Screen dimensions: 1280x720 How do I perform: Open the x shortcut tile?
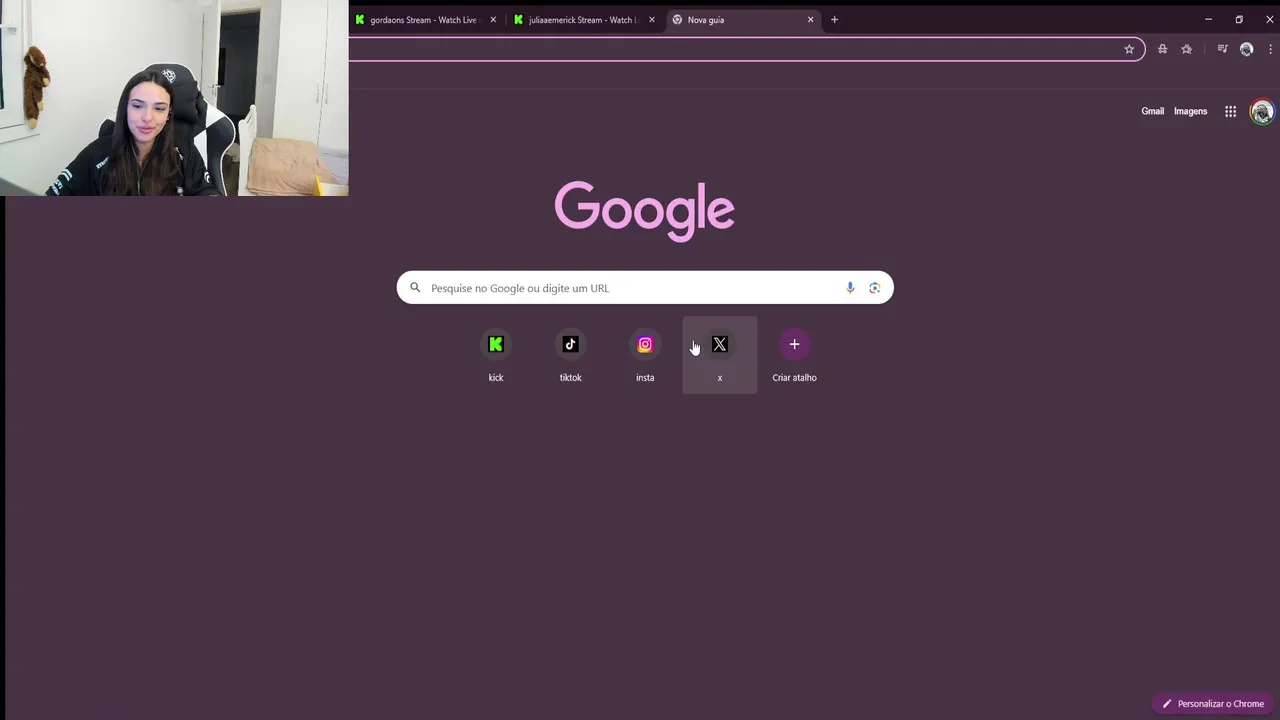point(720,355)
